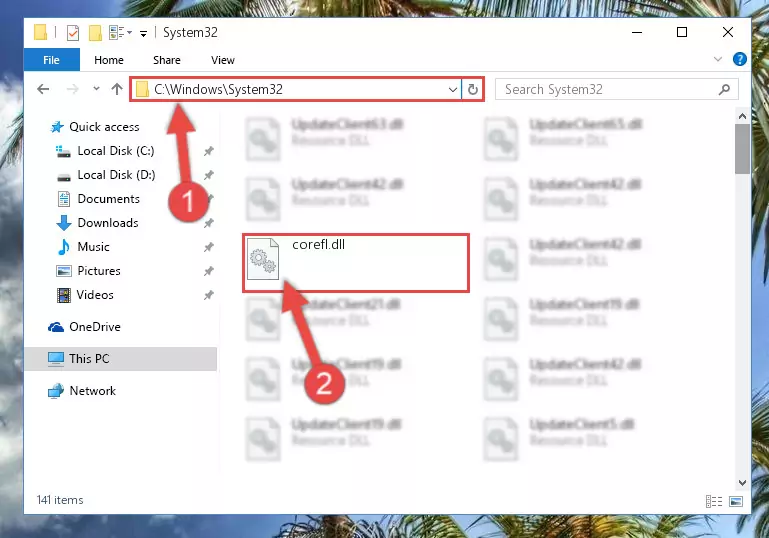Image resolution: width=769 pixels, height=538 pixels.
Task: Click the Properties quick access toolbar icon
Action: pyautogui.click(x=73, y=33)
